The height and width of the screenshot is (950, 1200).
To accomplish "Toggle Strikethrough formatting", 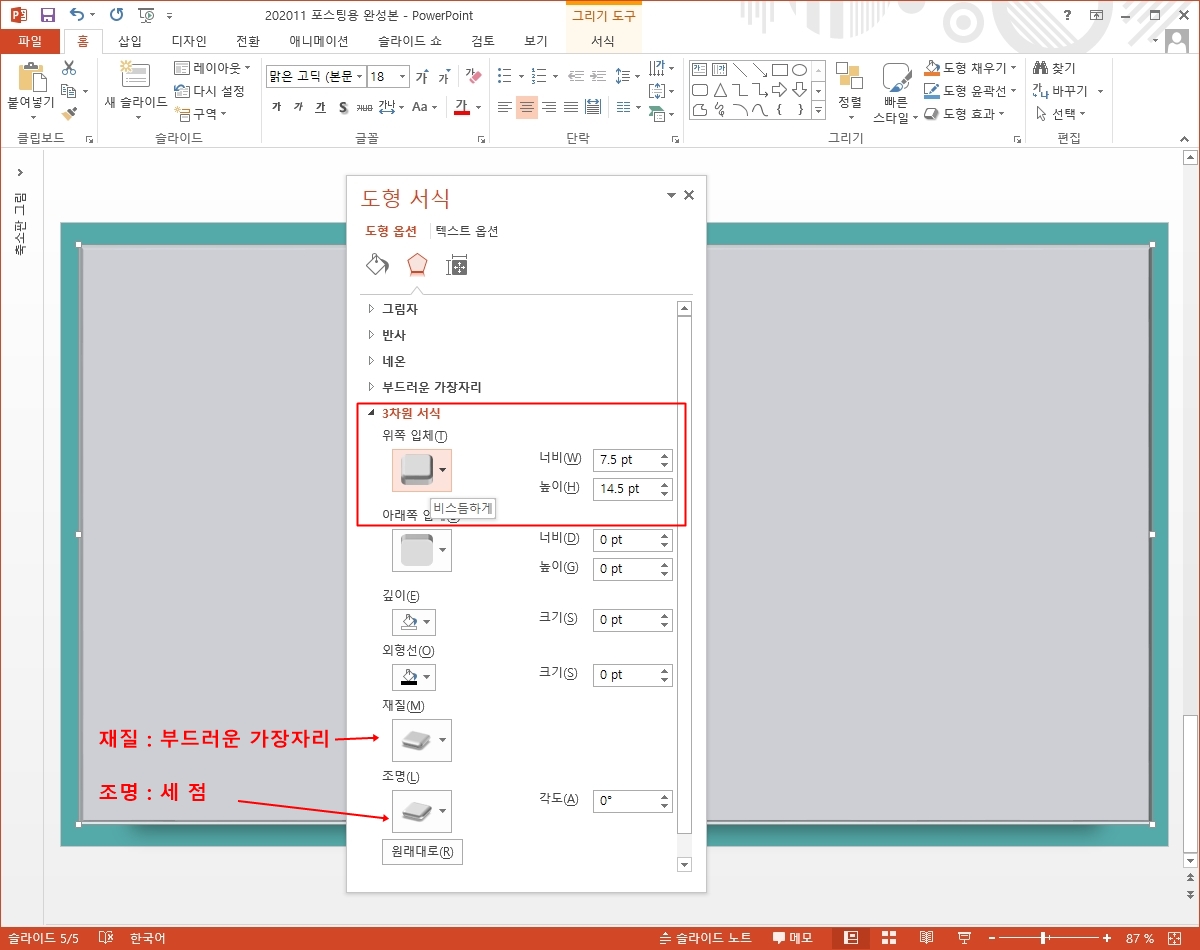I will click(365, 107).
